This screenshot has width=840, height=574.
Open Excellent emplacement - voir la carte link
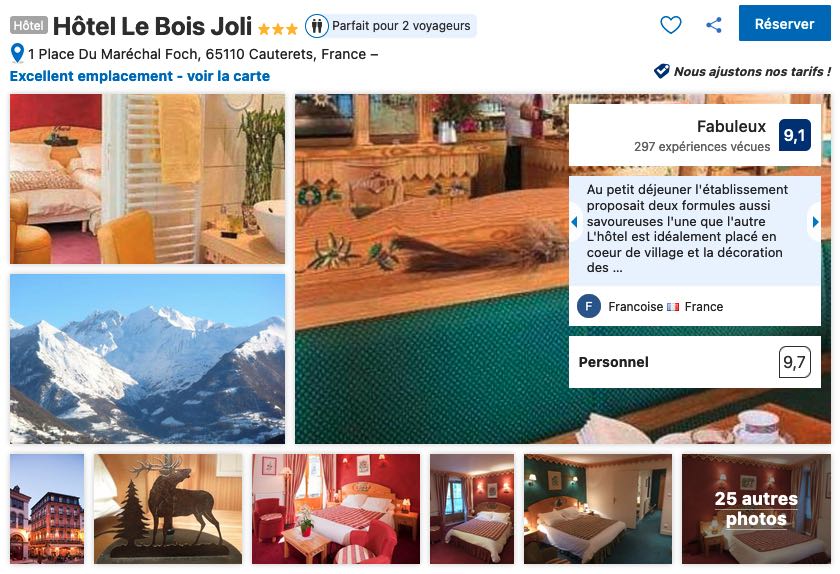point(140,76)
